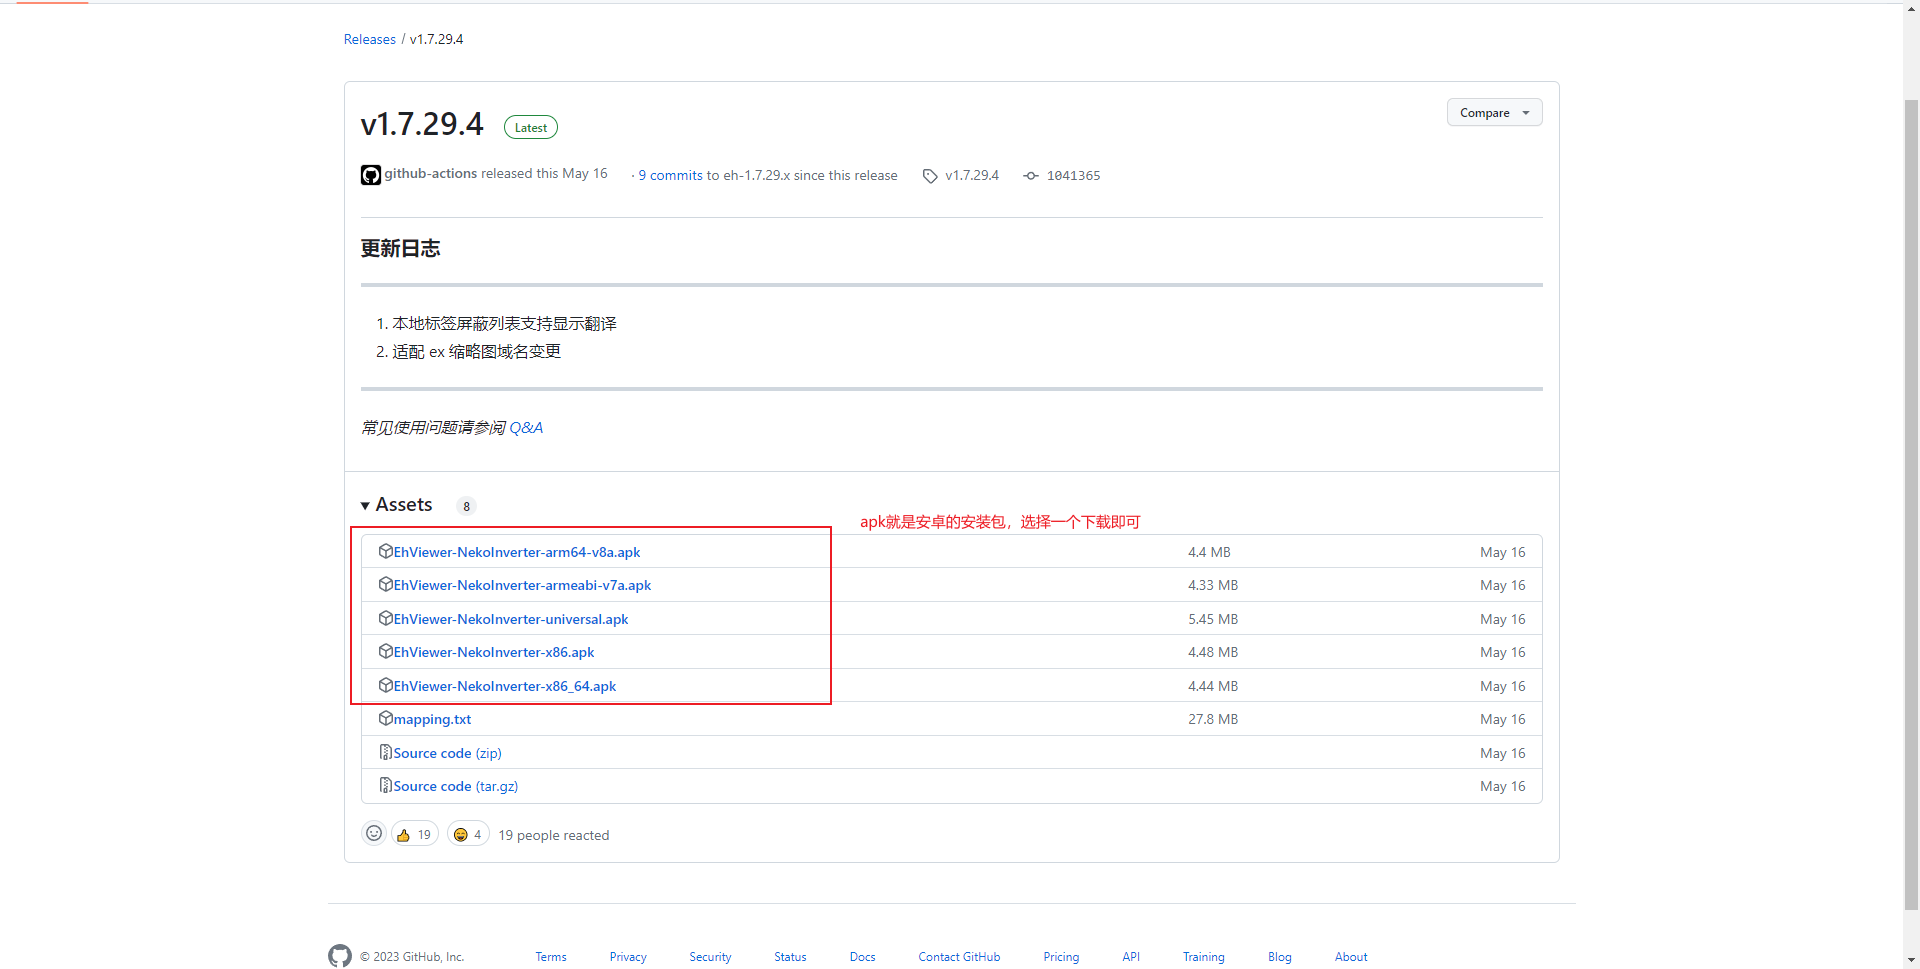Viewport: 1920px width, 969px height.
Task: Click the package icon for mapping.txt
Action: pyautogui.click(x=385, y=718)
